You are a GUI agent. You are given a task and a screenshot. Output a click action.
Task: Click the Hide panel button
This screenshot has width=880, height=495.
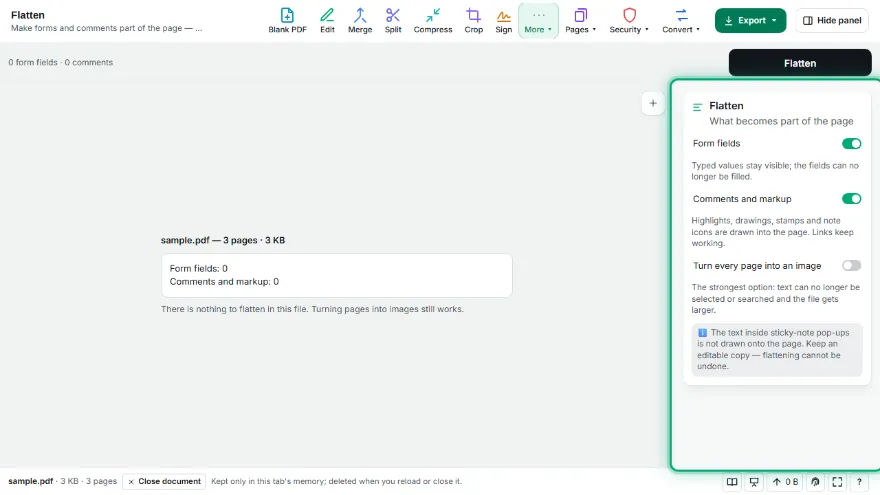832,21
